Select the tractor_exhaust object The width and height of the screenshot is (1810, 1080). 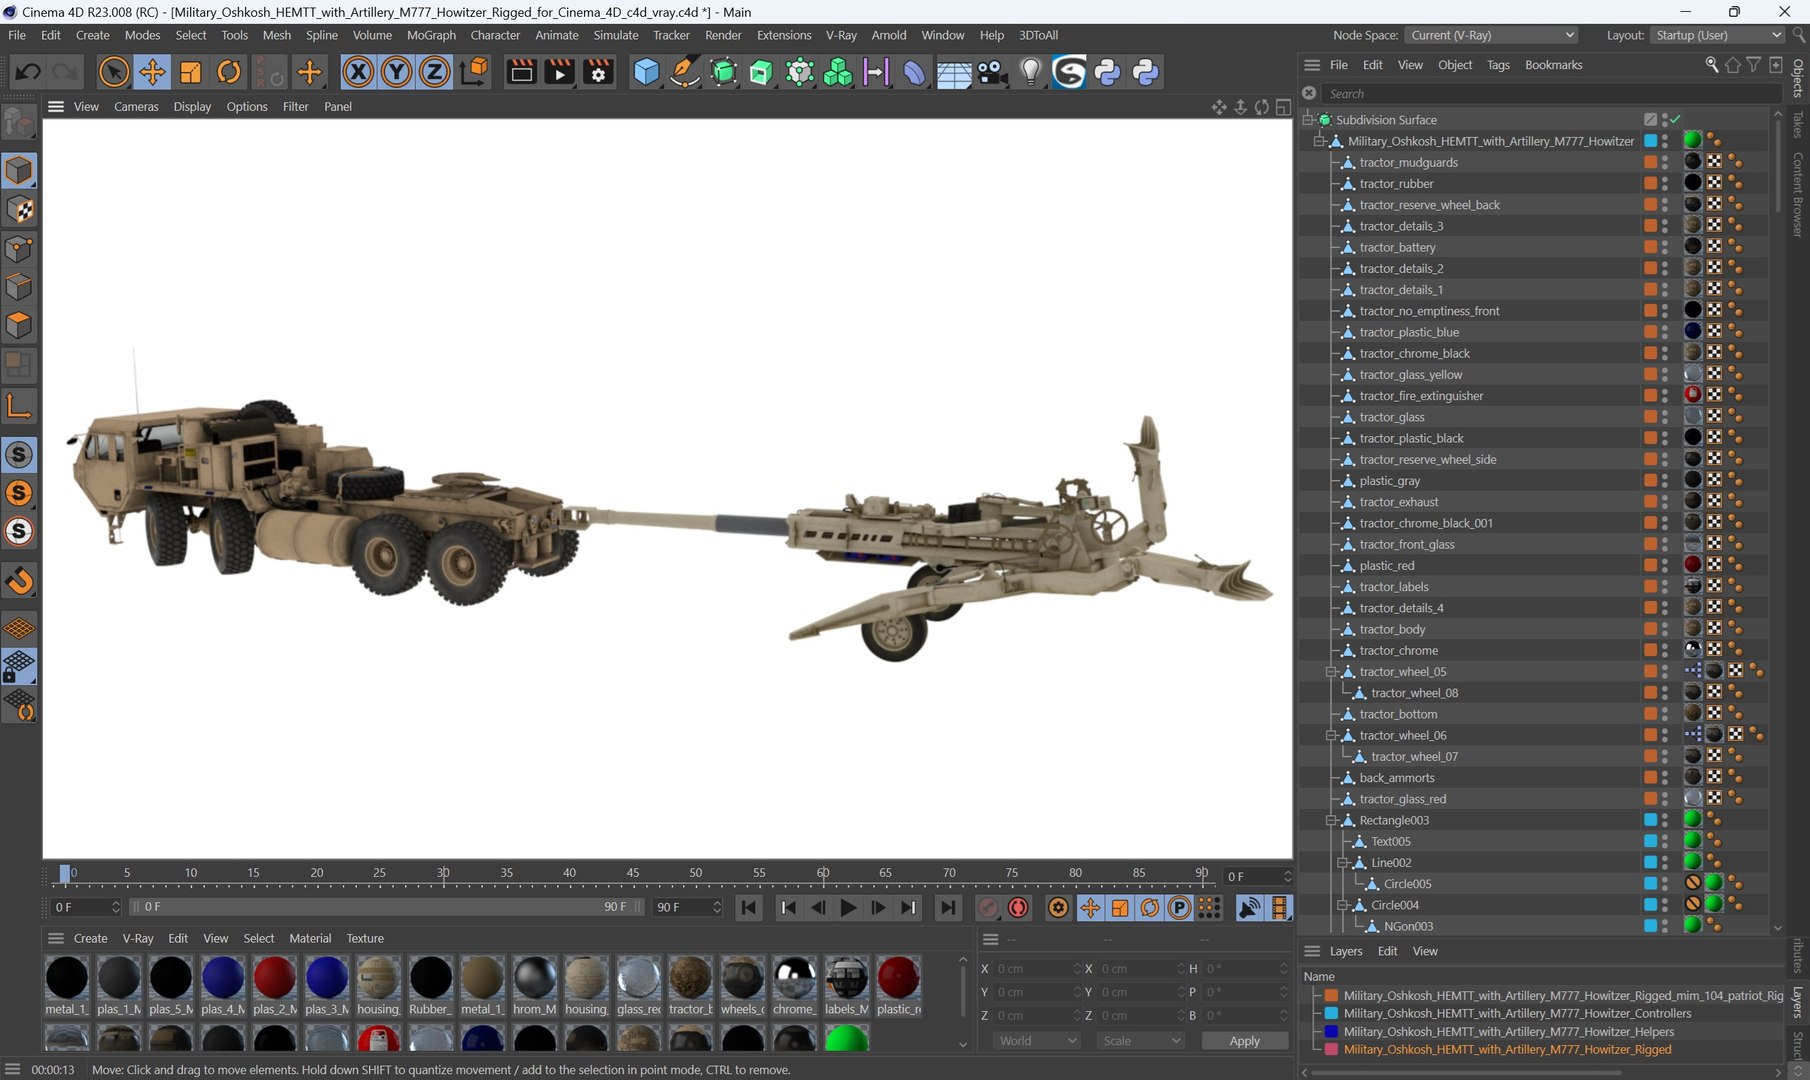(x=1399, y=502)
